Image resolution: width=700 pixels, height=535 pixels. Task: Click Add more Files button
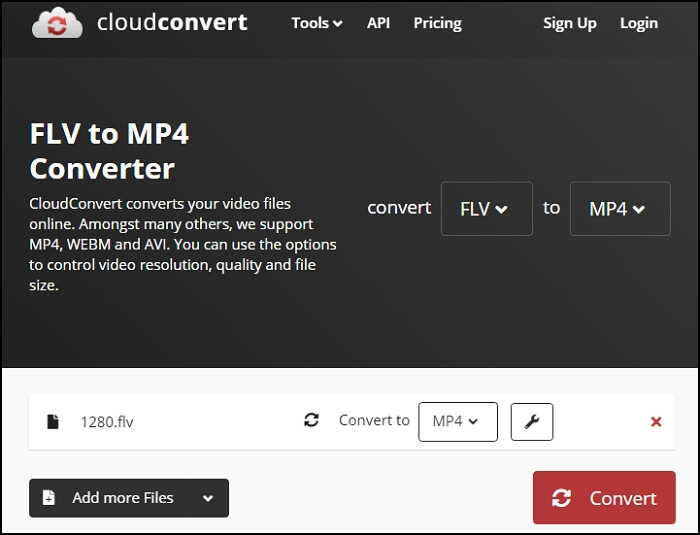click(x=129, y=498)
